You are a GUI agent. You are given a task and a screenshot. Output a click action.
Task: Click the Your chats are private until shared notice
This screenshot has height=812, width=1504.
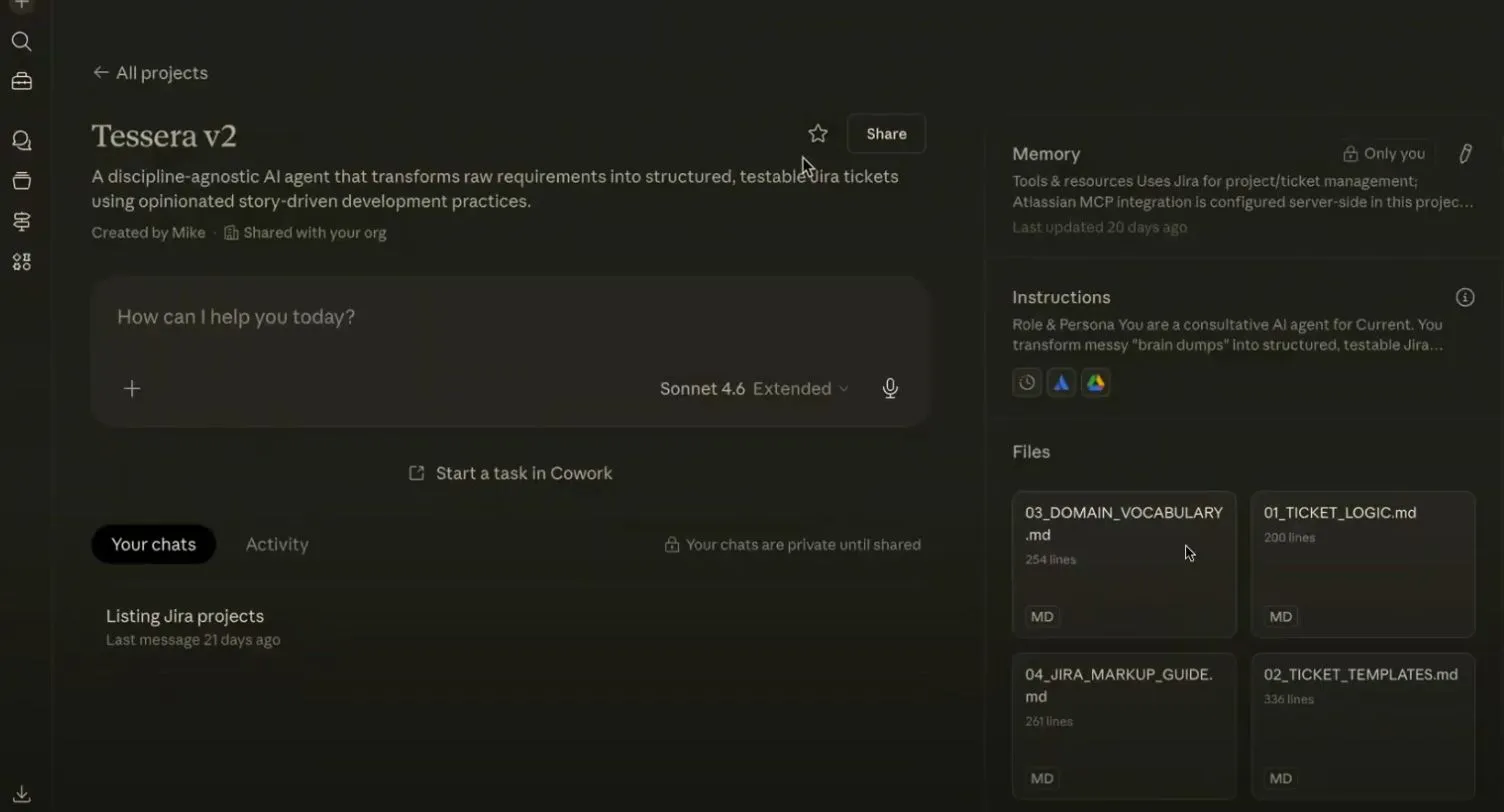coord(793,545)
